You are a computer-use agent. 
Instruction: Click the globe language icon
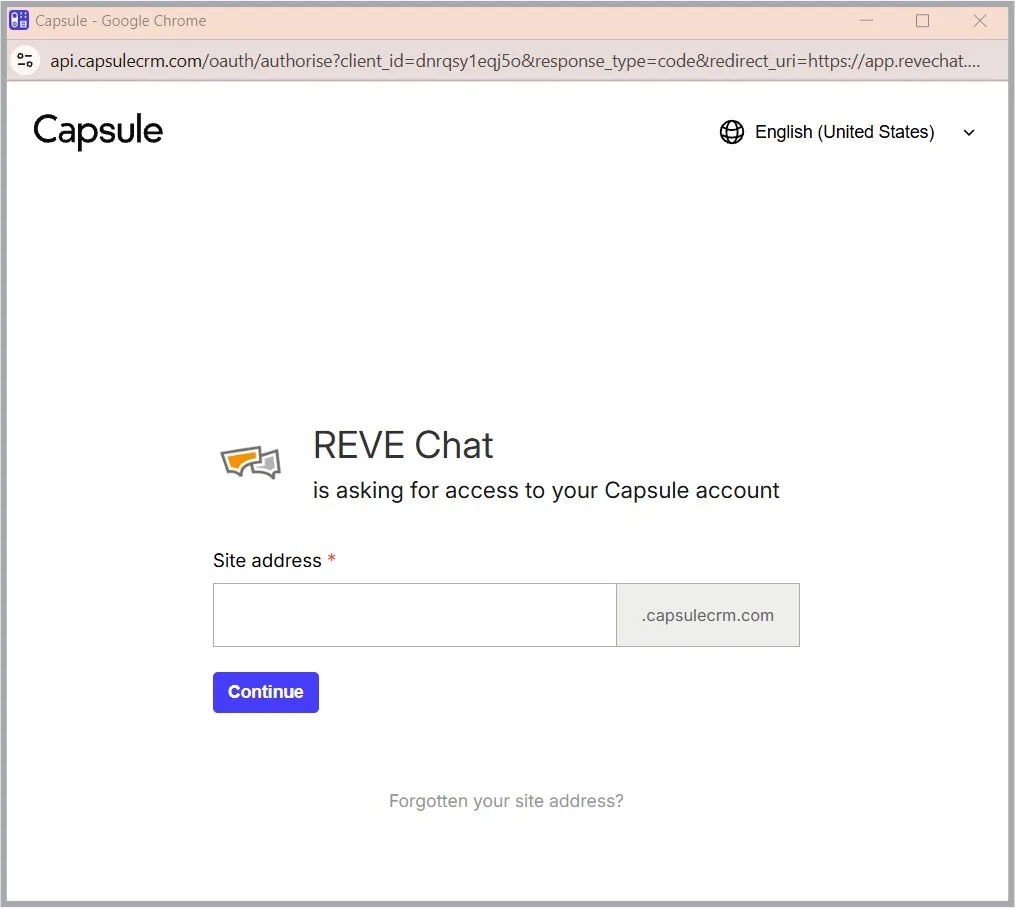pos(732,132)
